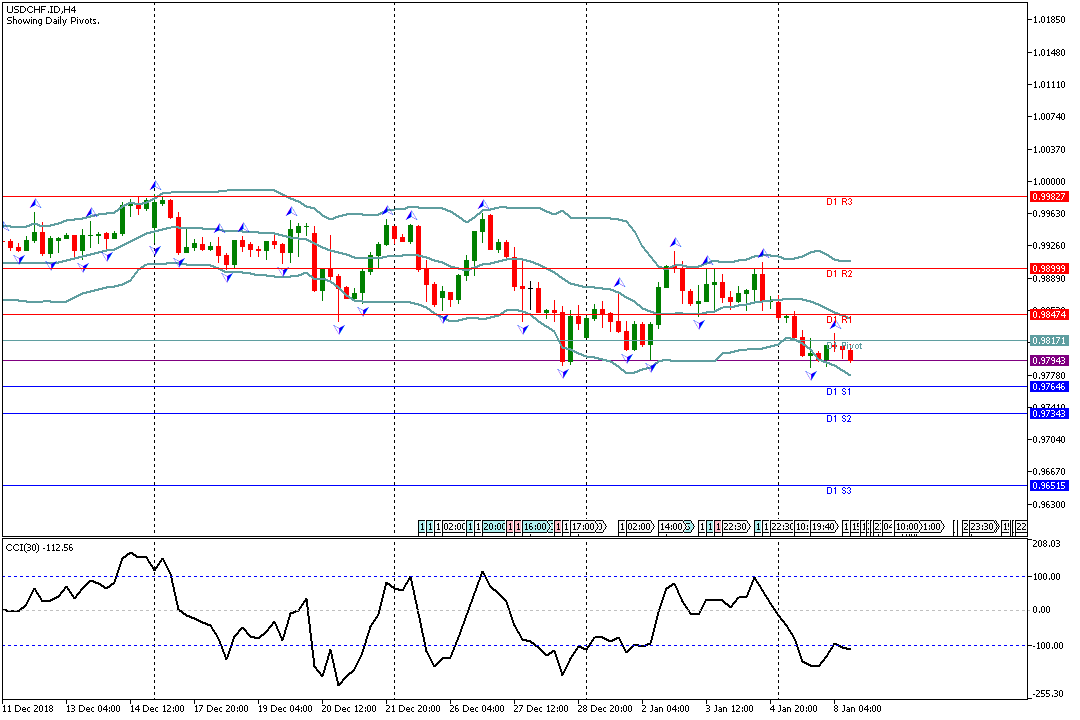The image size is (1080, 720).
Task: Select the D1 R2 resistance label
Action: coord(838,273)
